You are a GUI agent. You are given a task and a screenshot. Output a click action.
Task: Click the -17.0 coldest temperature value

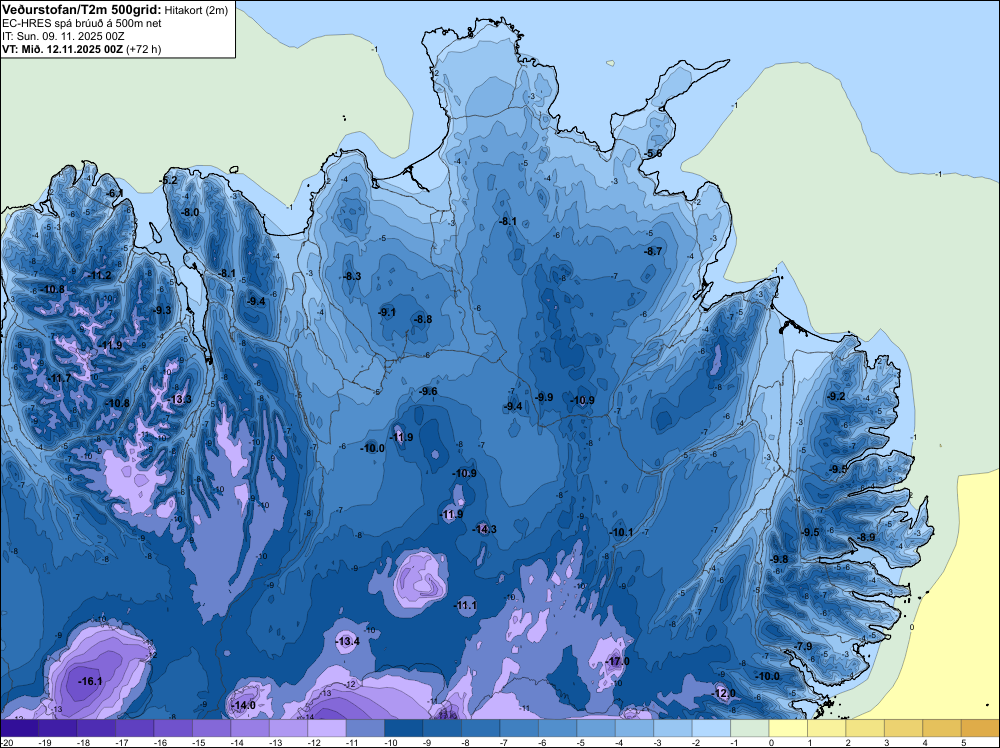(x=617, y=661)
